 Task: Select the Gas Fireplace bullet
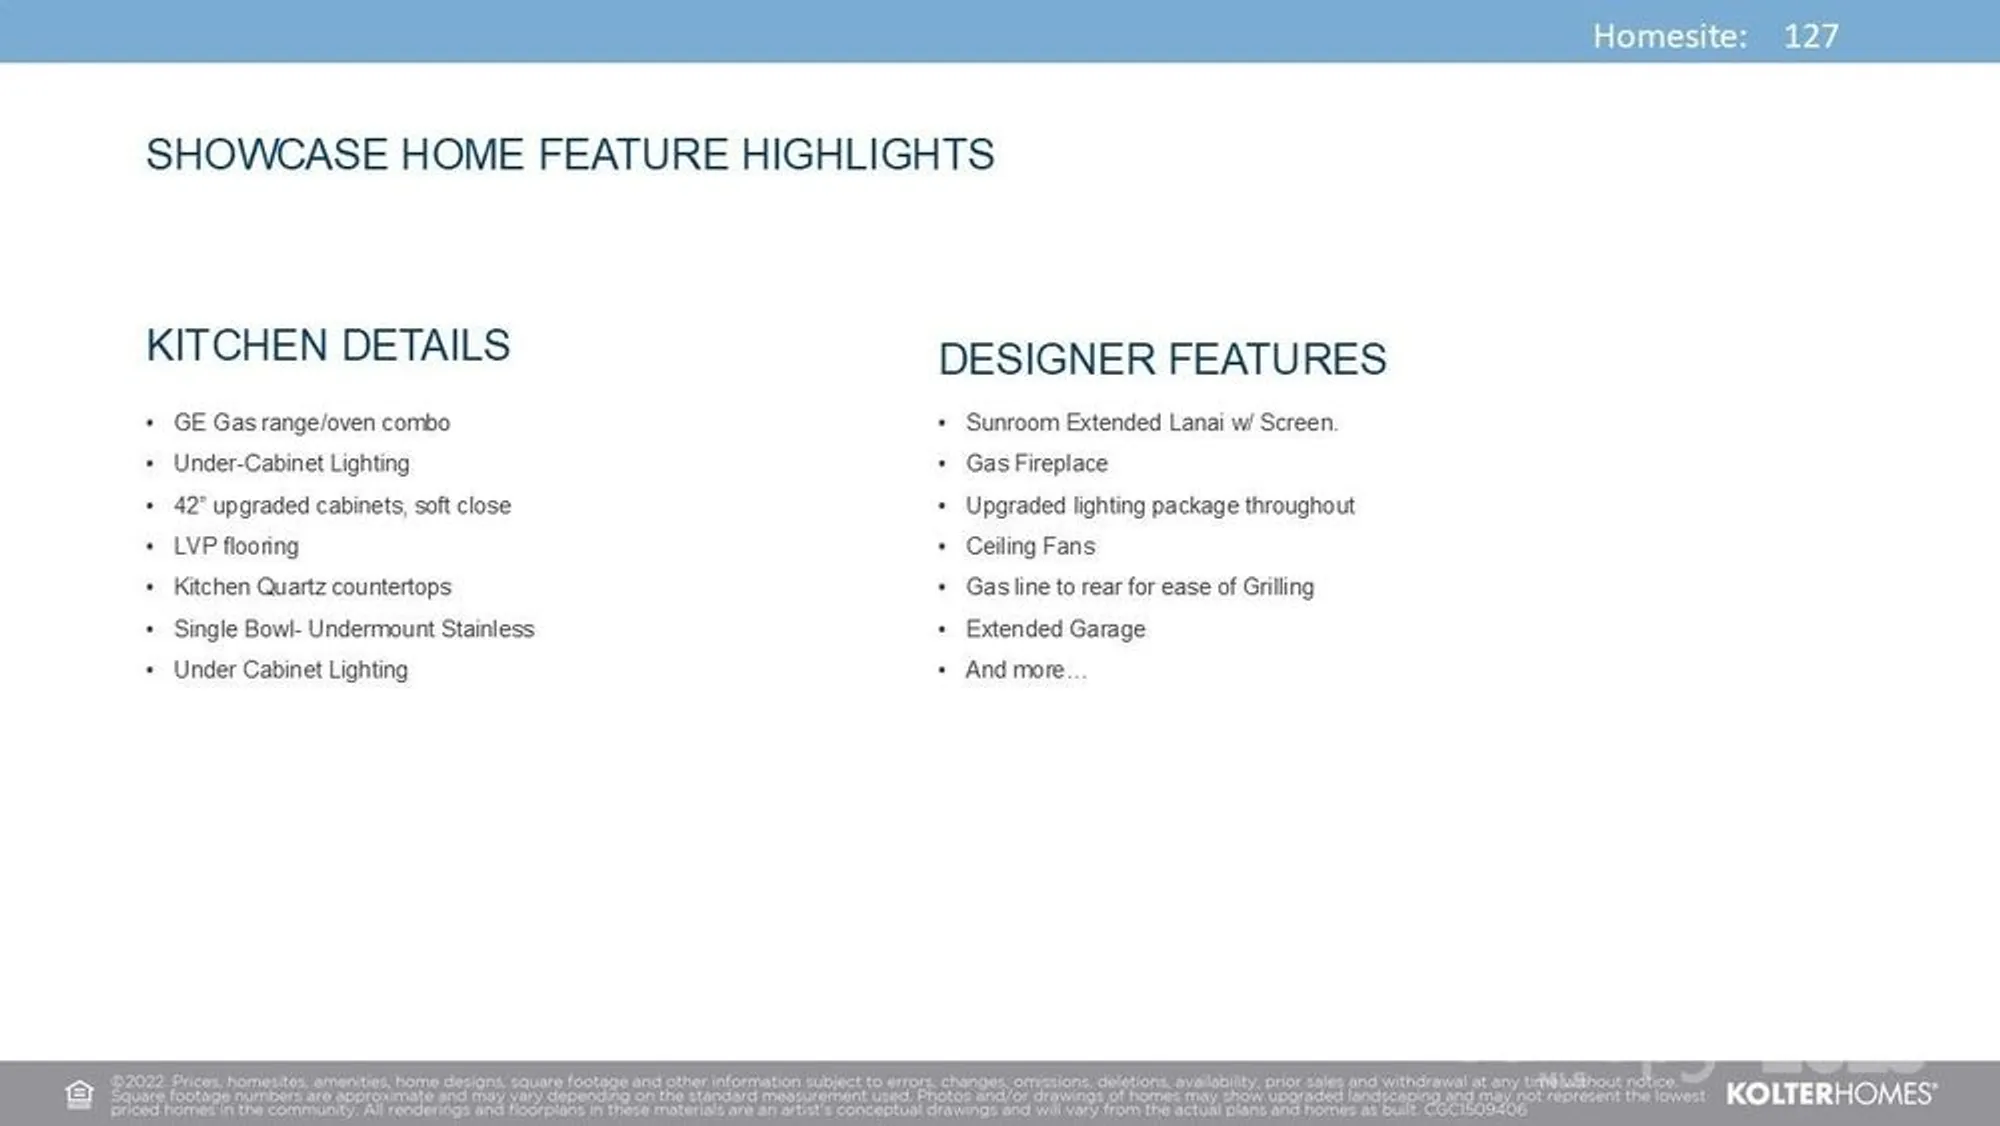[1036, 464]
